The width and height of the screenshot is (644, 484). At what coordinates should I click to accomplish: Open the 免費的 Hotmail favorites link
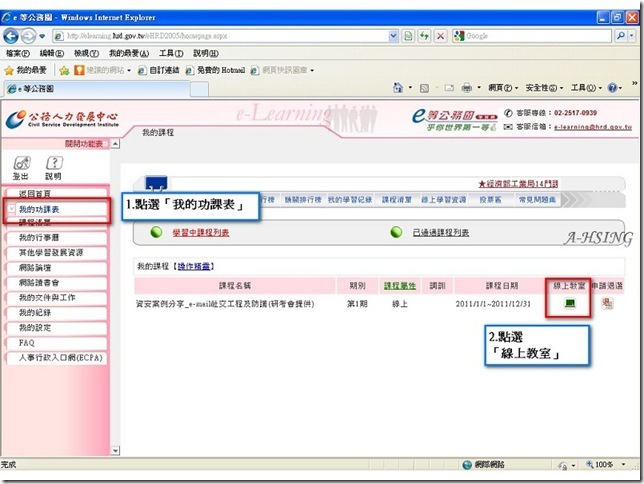(215, 70)
